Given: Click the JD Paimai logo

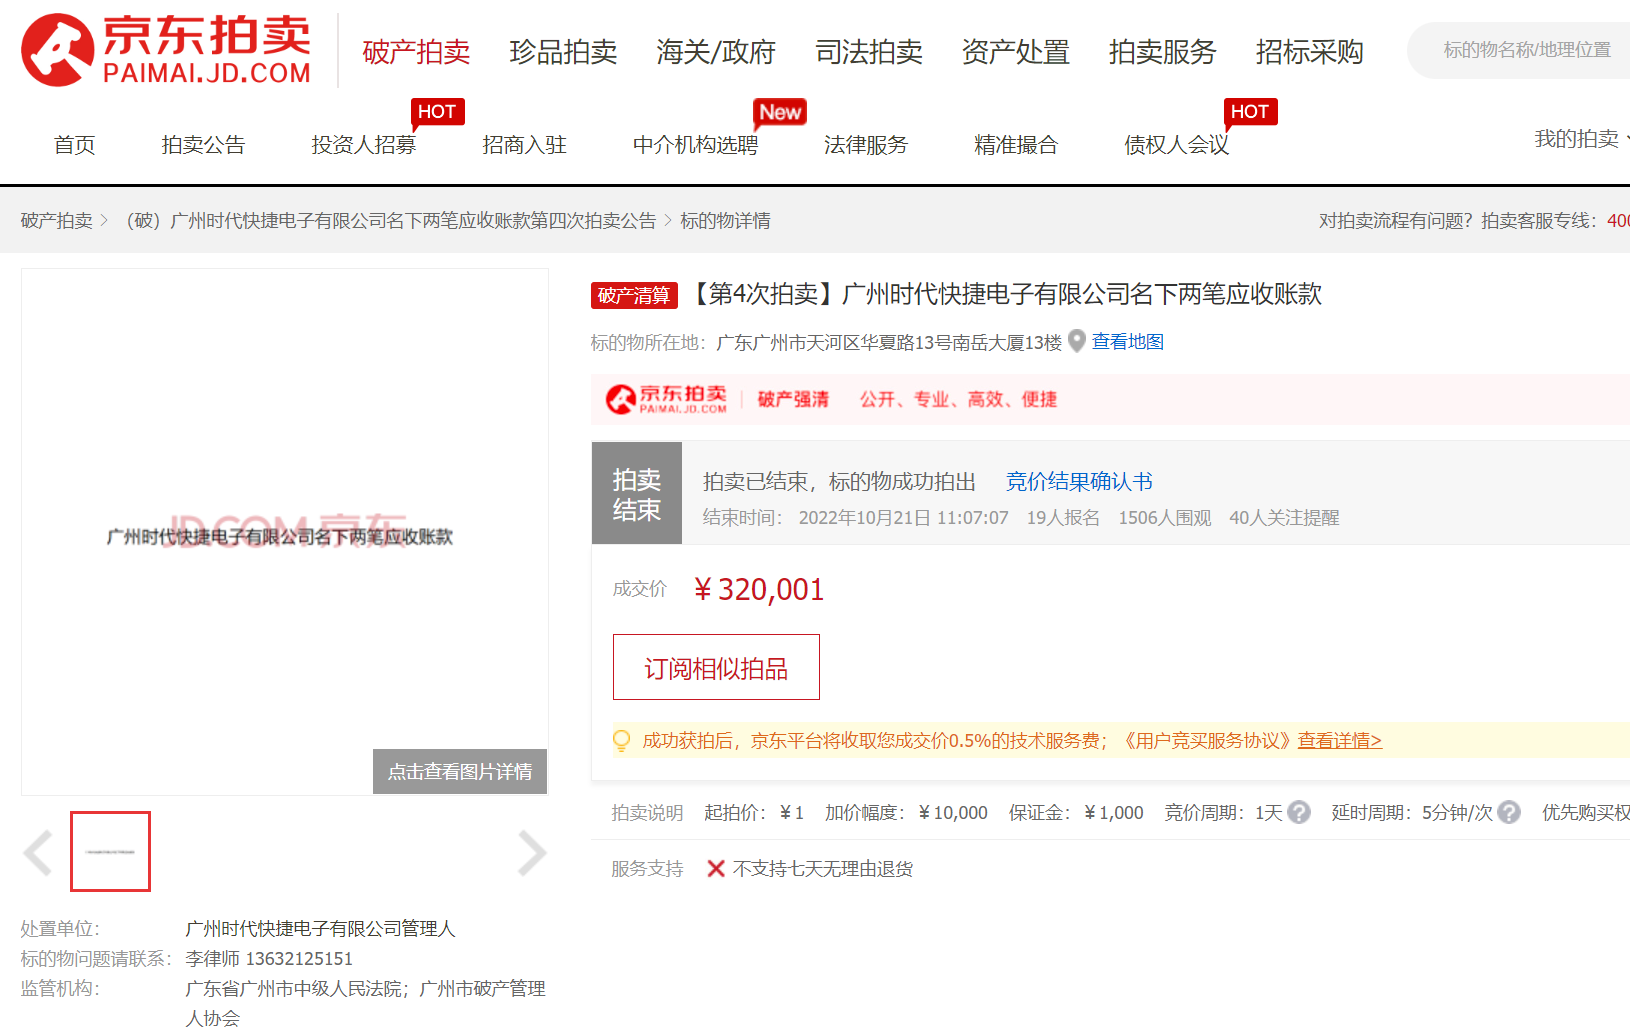Looking at the screenshot, I should [x=166, y=50].
